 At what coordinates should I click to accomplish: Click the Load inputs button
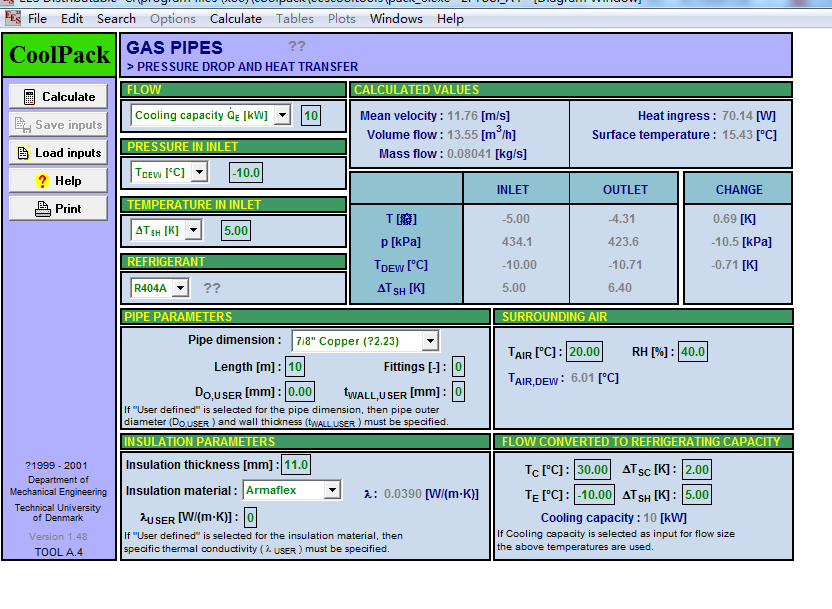click(58, 153)
